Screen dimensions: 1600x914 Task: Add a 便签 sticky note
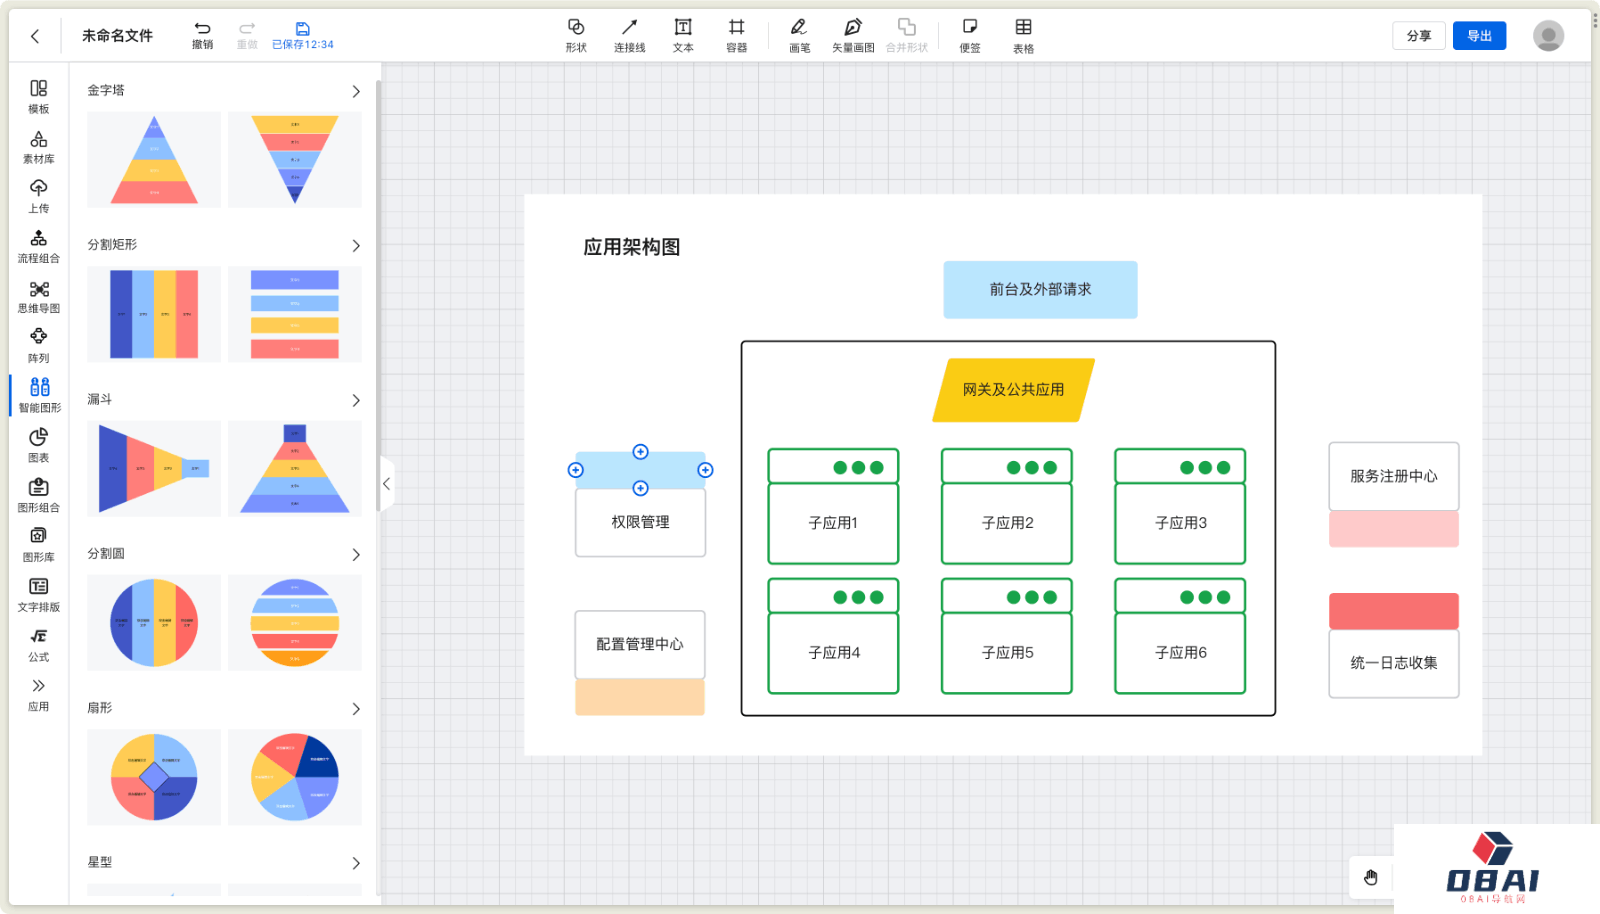coord(969,34)
